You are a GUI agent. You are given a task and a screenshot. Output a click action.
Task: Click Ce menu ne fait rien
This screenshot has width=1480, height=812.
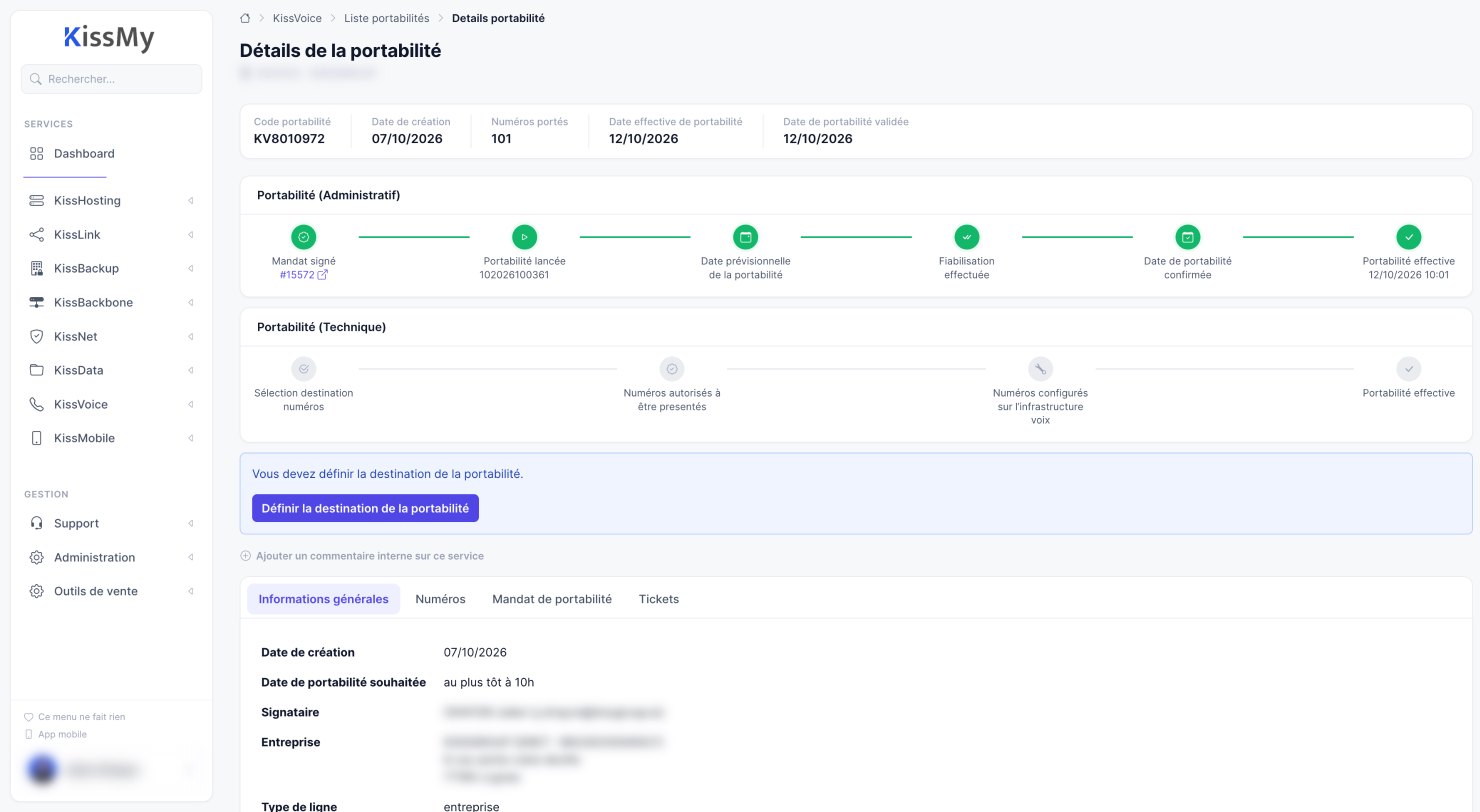pos(75,717)
